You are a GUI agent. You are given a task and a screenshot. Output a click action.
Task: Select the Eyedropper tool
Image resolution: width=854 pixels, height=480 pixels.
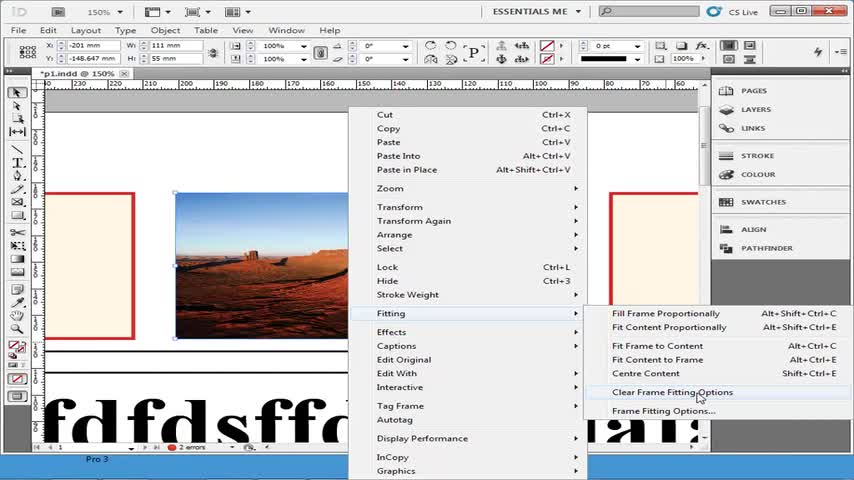click(17, 302)
